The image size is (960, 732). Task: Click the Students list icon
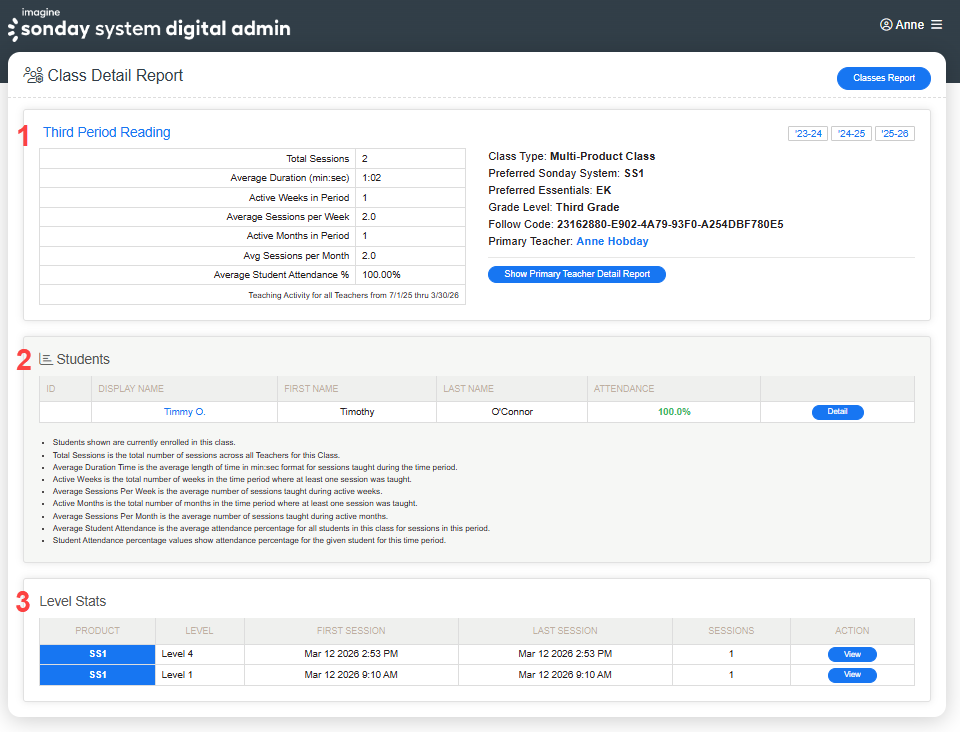click(46, 359)
